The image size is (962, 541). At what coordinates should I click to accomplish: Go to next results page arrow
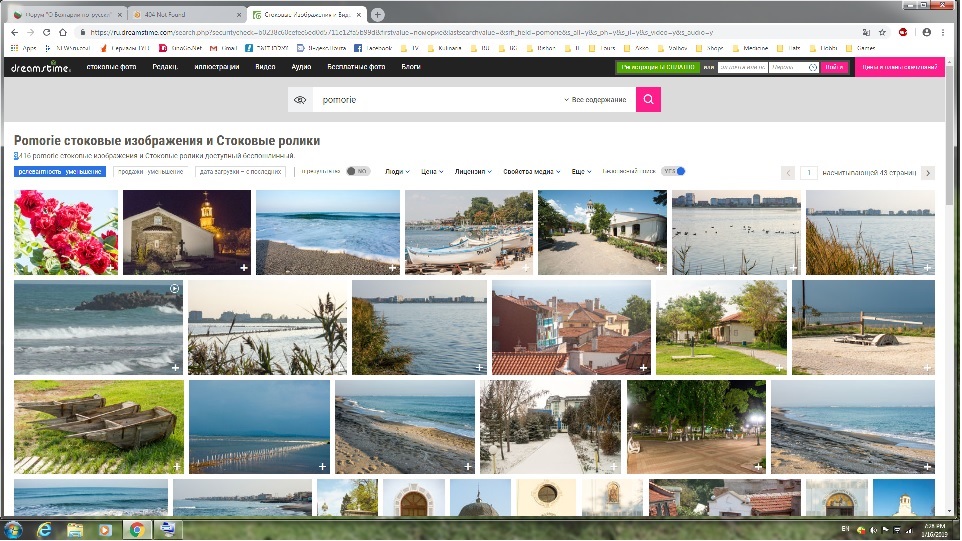coord(928,173)
